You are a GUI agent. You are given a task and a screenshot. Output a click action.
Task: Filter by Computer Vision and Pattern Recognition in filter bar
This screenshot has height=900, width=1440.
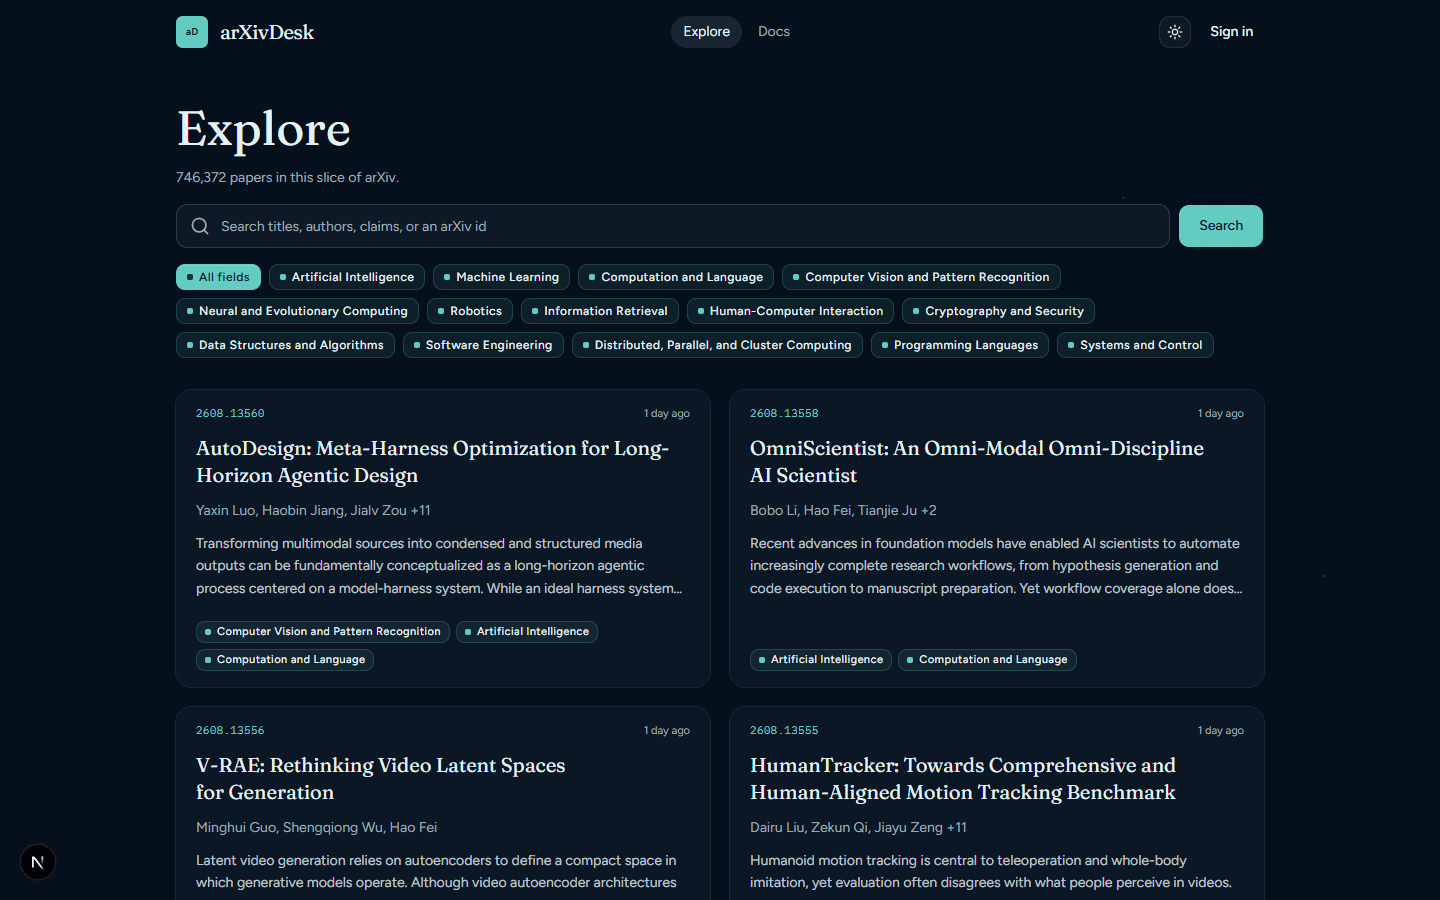[922, 277]
